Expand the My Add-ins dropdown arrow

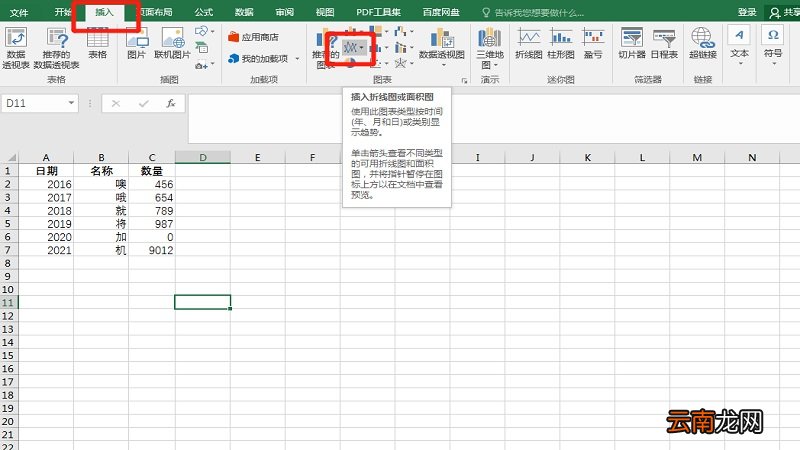tap(297, 59)
